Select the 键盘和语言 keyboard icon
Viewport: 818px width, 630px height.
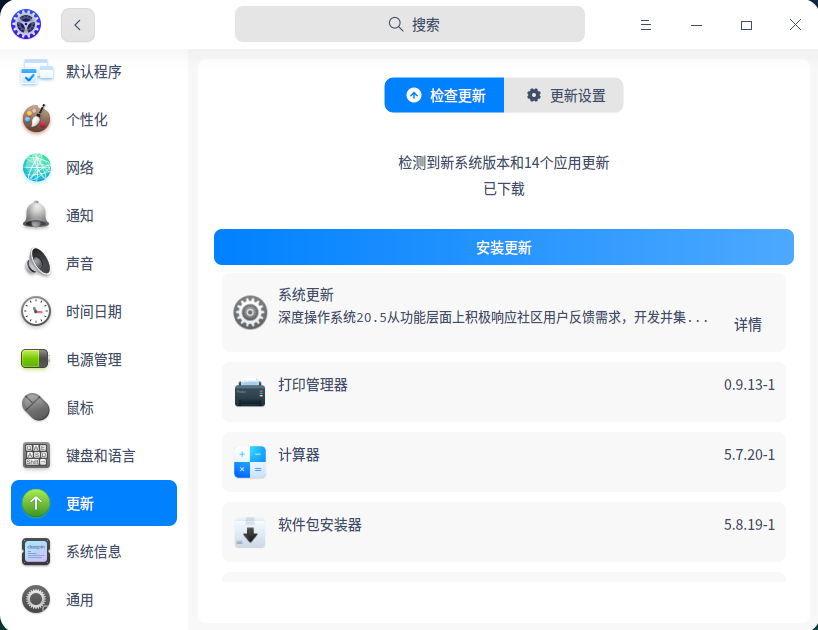click(x=36, y=455)
